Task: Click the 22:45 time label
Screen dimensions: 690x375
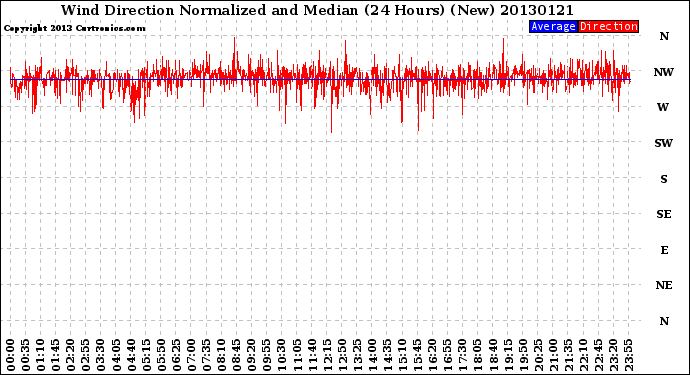Action: coord(599,355)
